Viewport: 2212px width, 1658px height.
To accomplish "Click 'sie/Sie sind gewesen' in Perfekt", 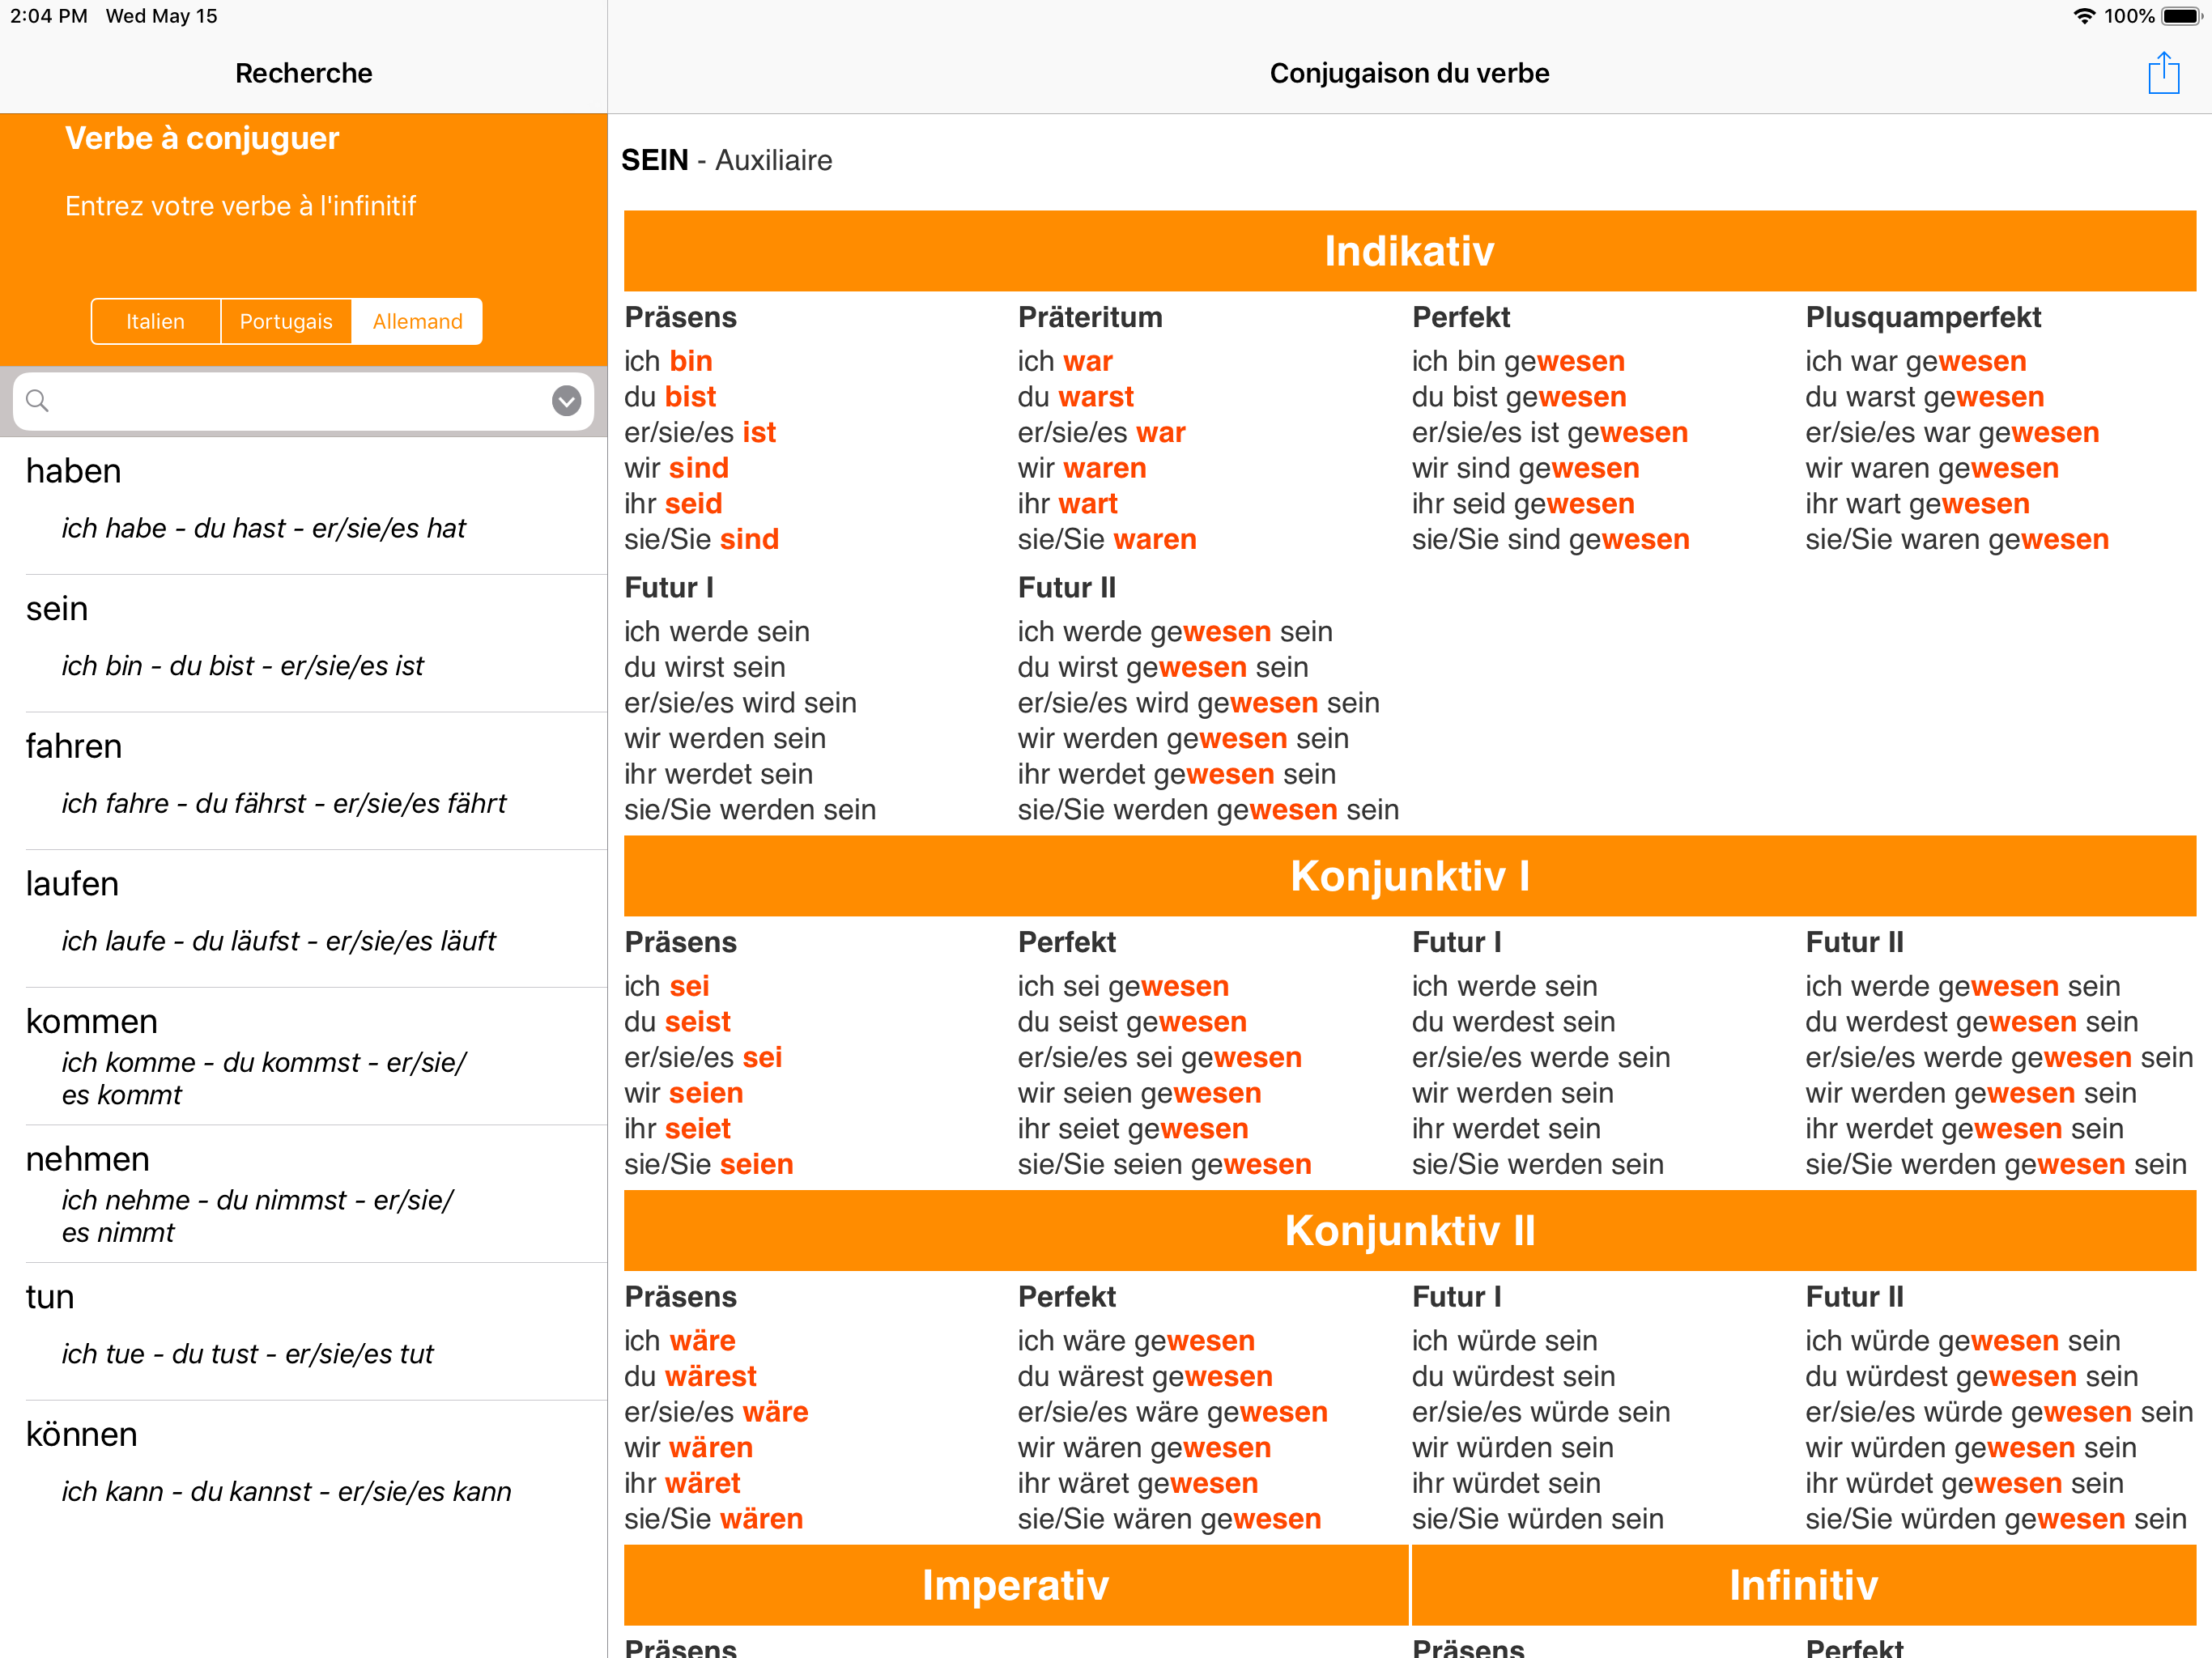I will (x=1550, y=540).
